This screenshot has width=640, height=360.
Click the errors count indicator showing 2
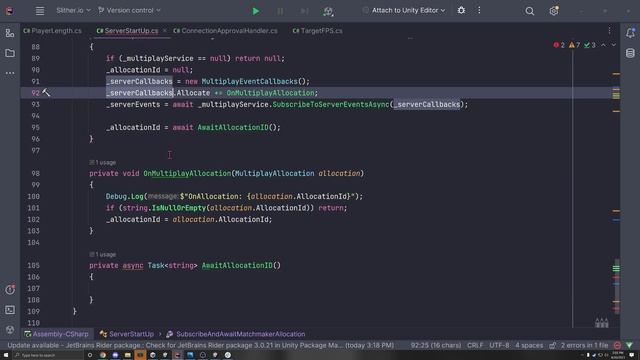559,45
